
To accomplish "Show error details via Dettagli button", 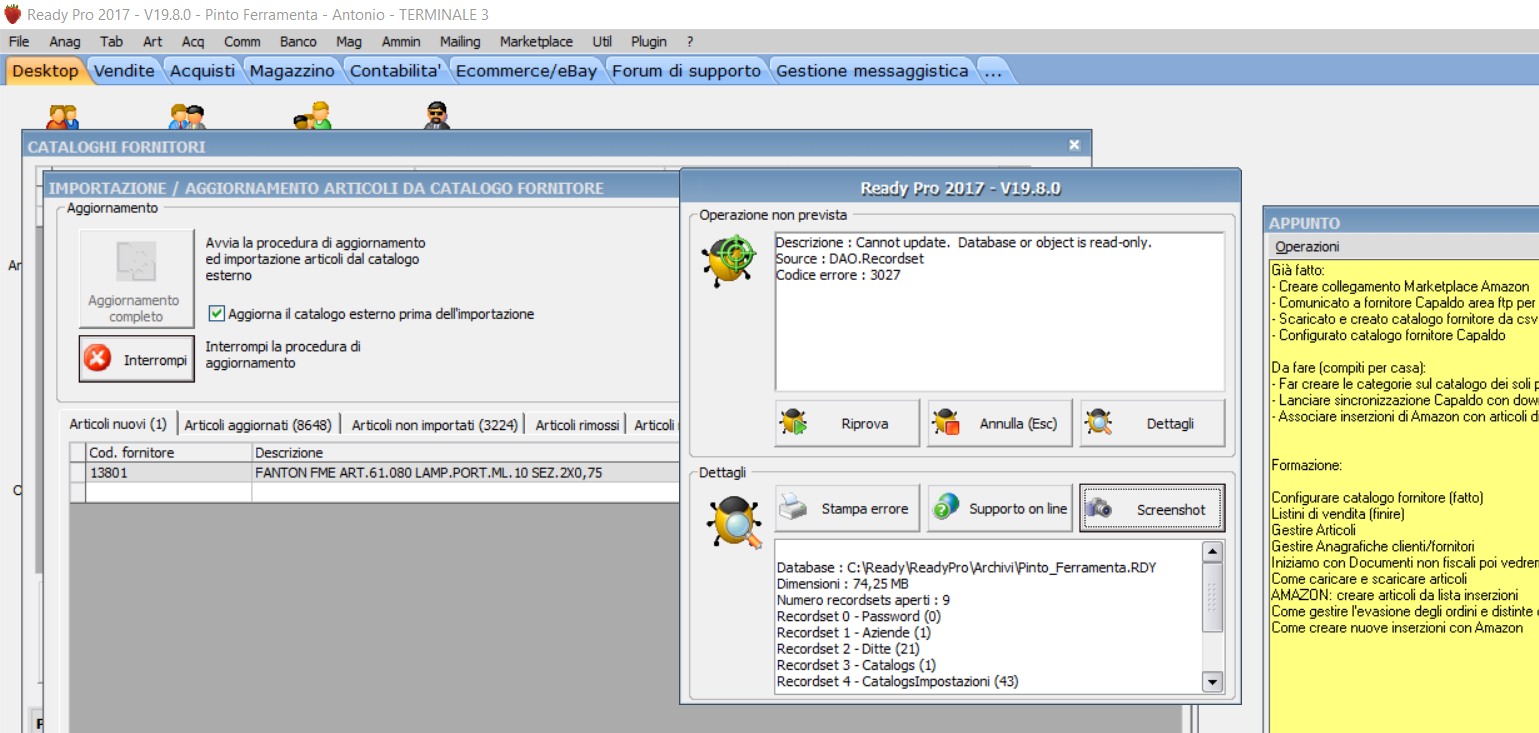I will click(1152, 424).
